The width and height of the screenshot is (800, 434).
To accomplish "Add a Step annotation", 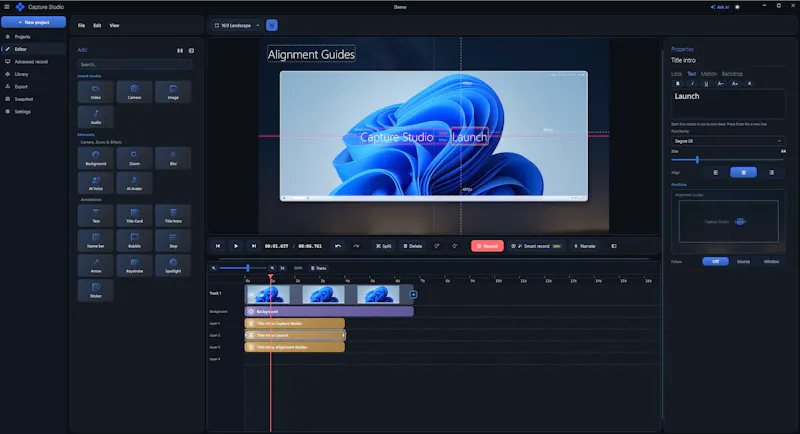I will point(173,241).
